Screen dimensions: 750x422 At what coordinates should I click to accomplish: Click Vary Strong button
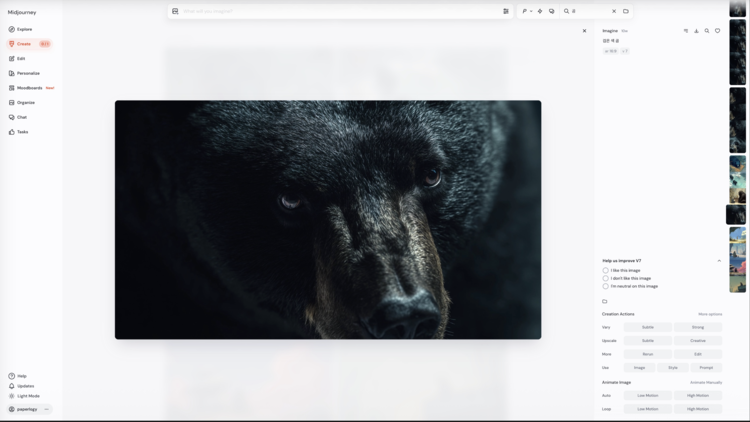698,327
